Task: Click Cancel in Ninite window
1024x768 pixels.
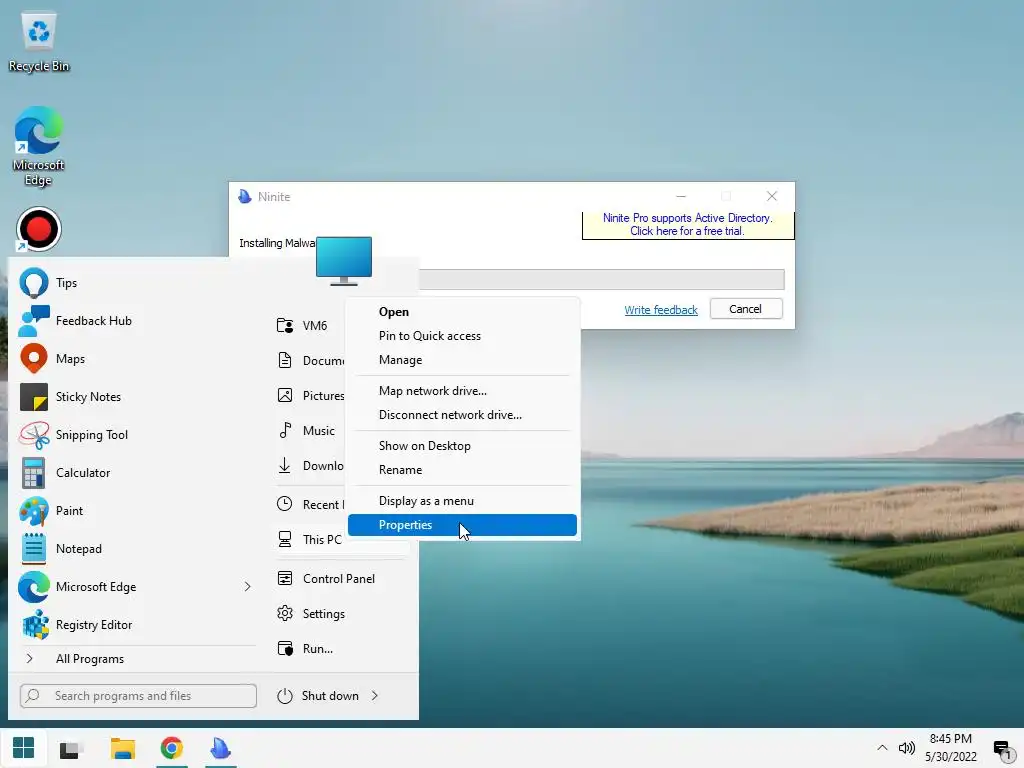Action: pyautogui.click(x=746, y=309)
